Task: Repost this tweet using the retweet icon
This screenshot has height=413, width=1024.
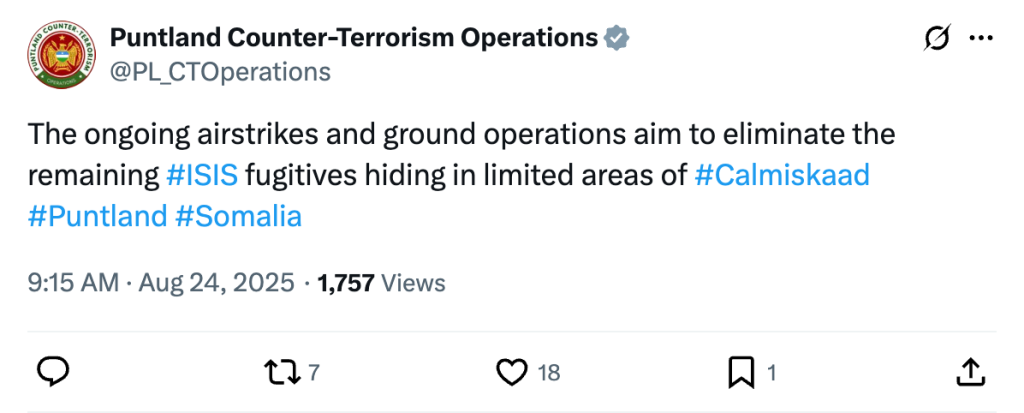Action: click(283, 373)
